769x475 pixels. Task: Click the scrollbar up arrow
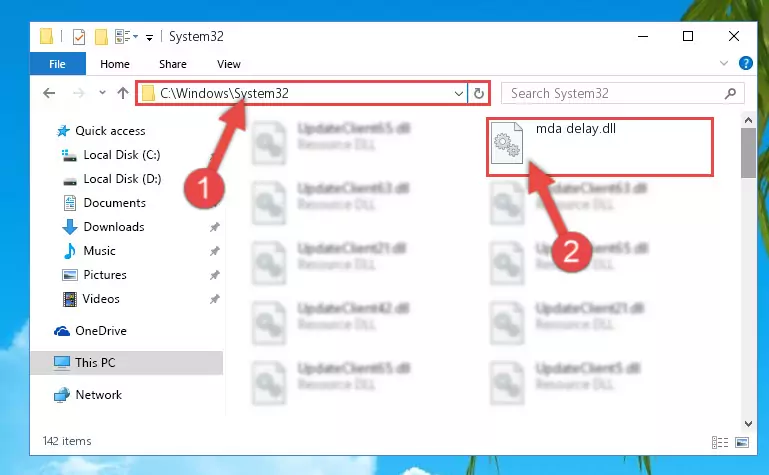pos(748,120)
